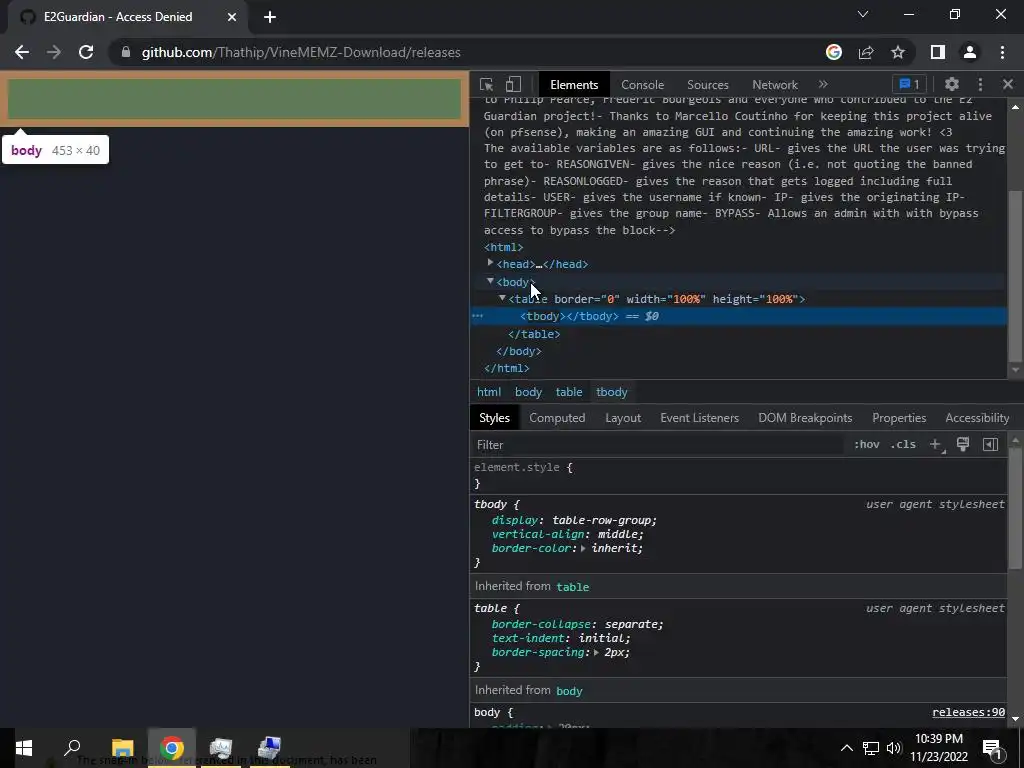The height and width of the screenshot is (768, 1024).
Task: Go back in browser history
Action: (x=22, y=52)
